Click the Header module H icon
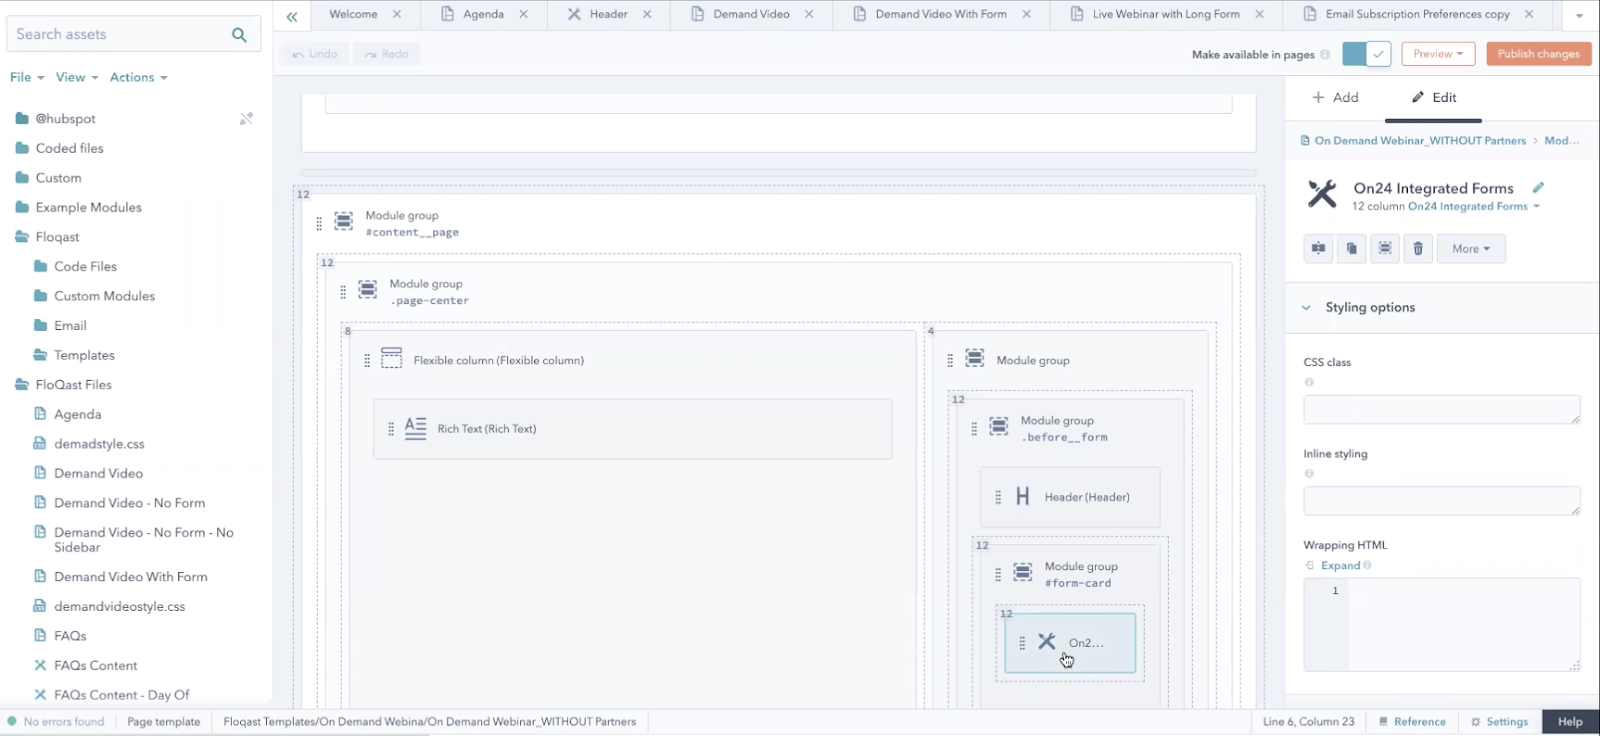 pyautogui.click(x=1022, y=496)
